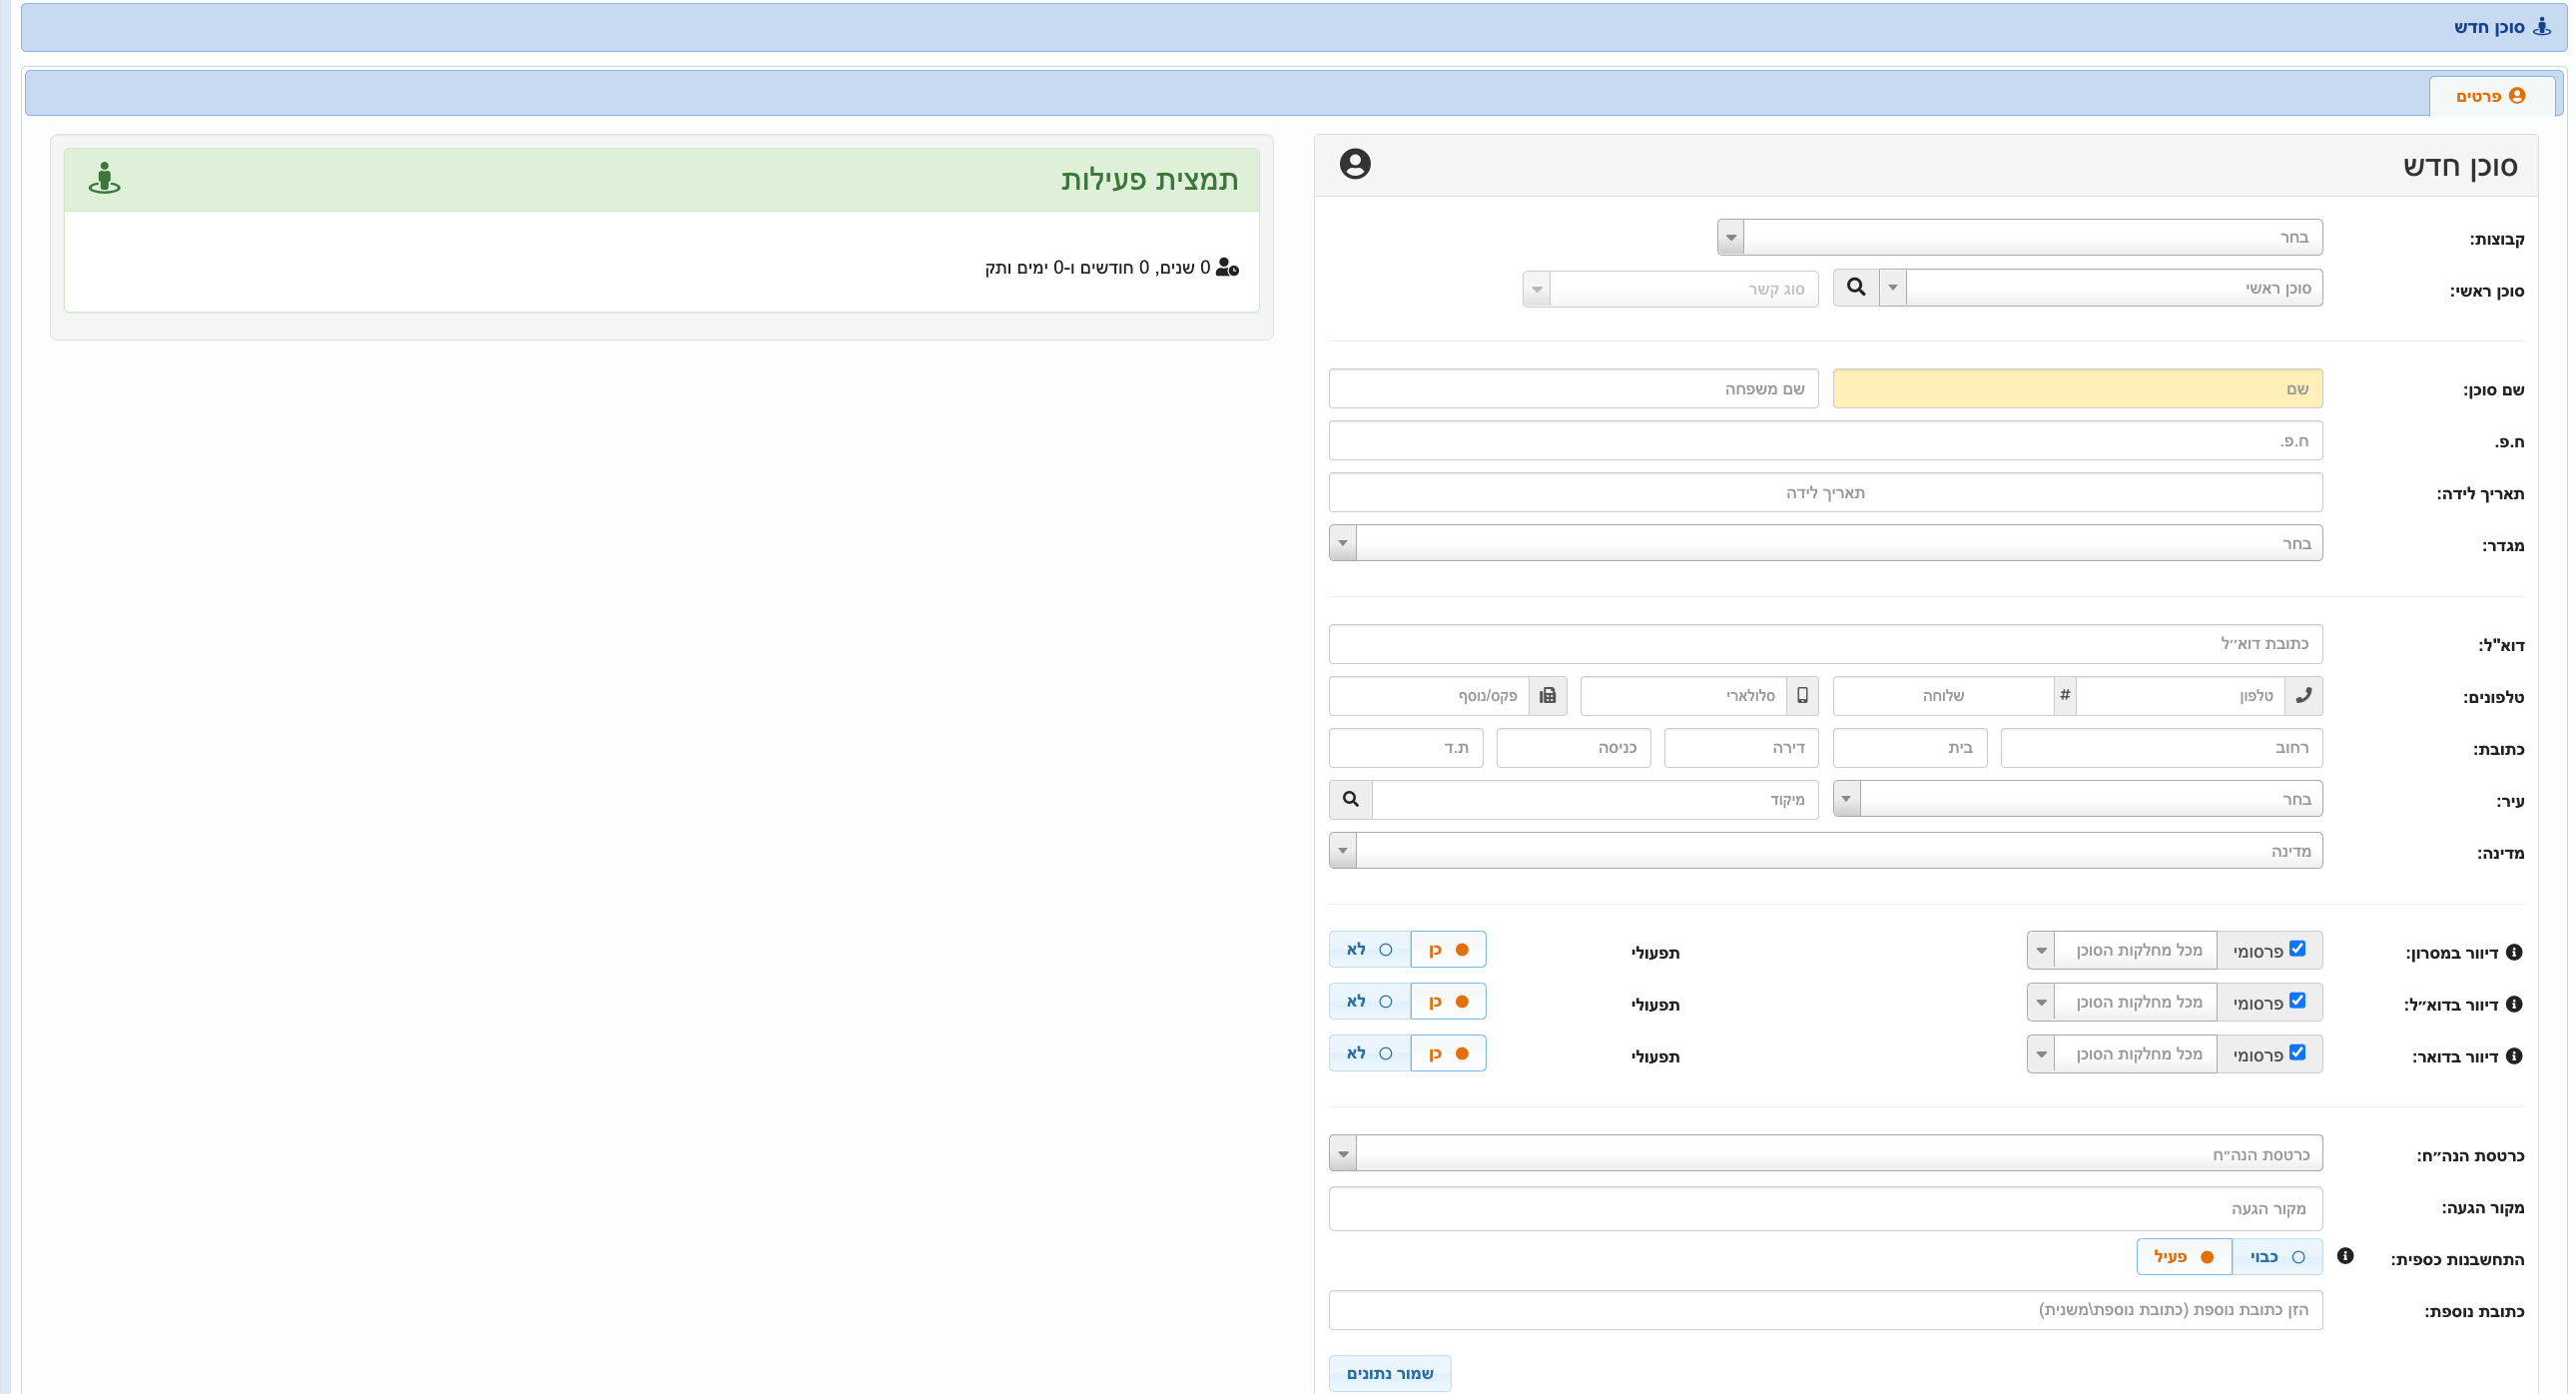The image size is (2576, 1394).
Task: Click the search icon next to סוכן ראשי
Action: [x=1856, y=288]
